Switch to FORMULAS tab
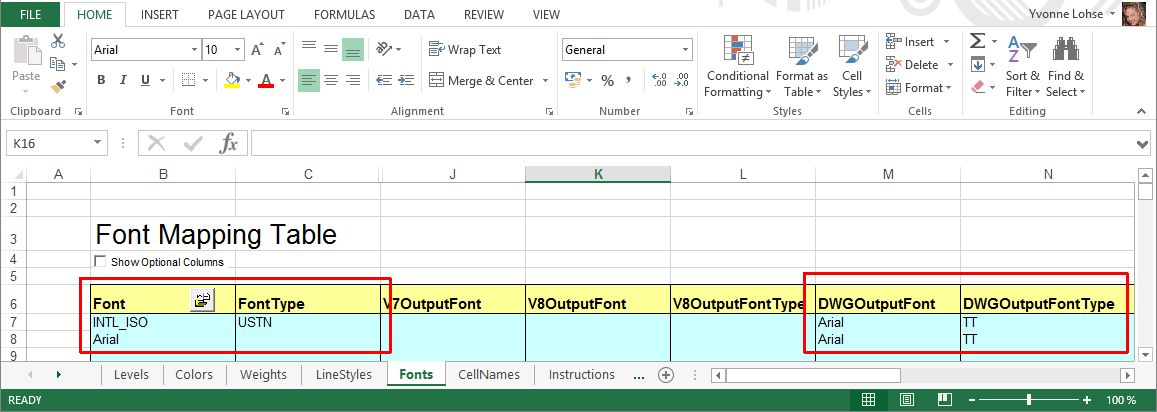Image resolution: width=1157 pixels, height=412 pixels. click(344, 14)
